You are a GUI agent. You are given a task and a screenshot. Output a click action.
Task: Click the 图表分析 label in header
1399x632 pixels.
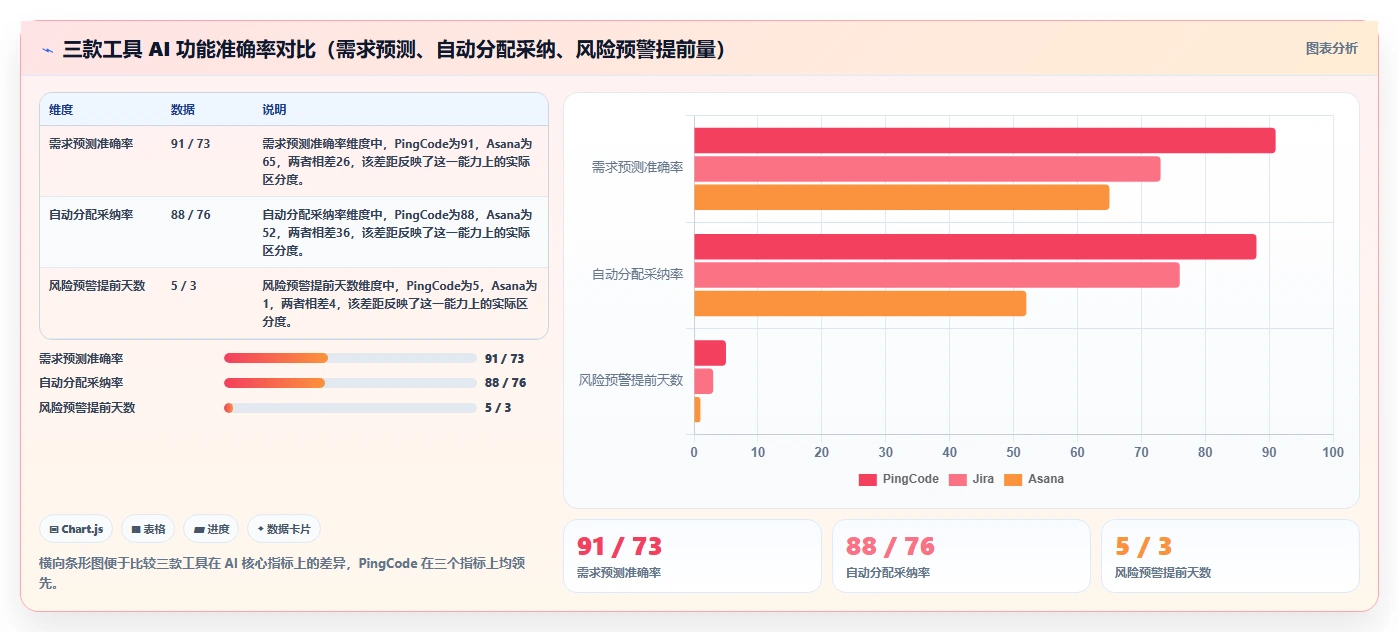[1332, 48]
